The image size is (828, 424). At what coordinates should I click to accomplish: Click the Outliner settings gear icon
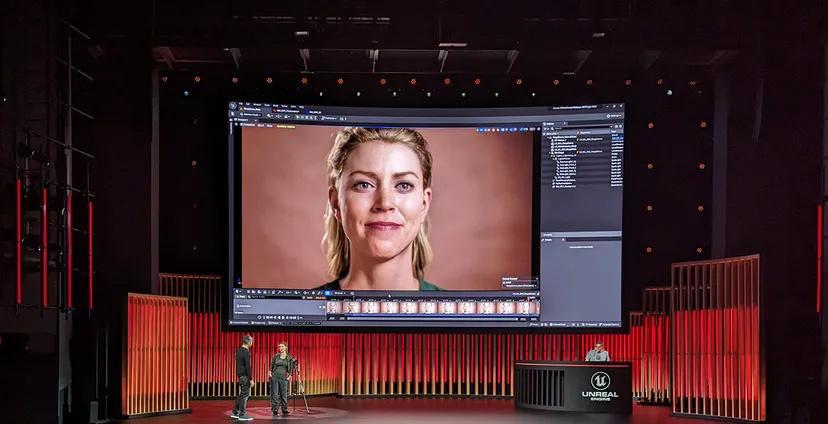coord(620,126)
